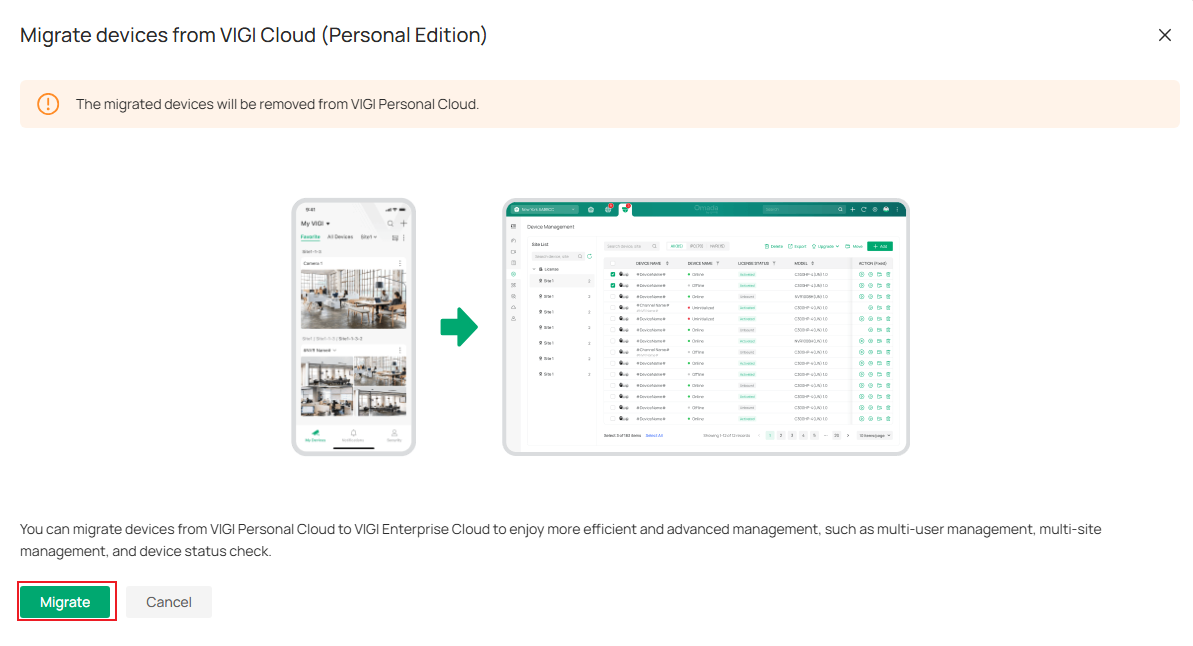Click the migration description paragraph text
The height and width of the screenshot is (646, 1193).
(561, 539)
